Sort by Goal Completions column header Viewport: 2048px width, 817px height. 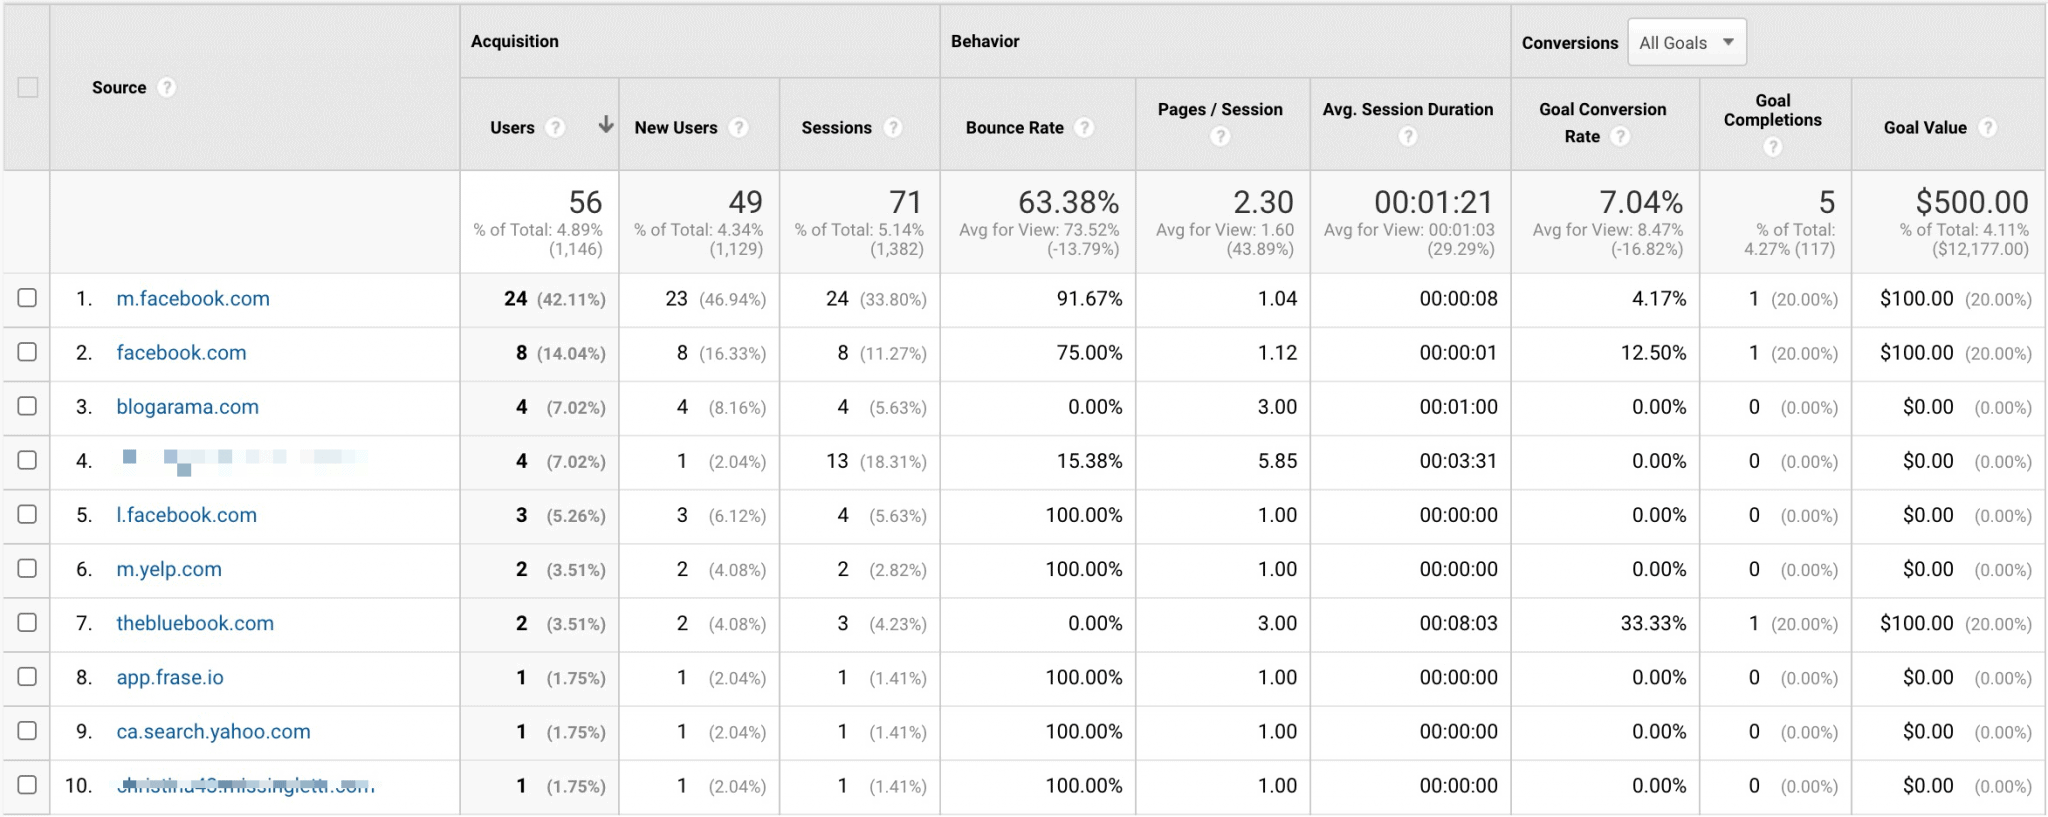pos(1772,110)
